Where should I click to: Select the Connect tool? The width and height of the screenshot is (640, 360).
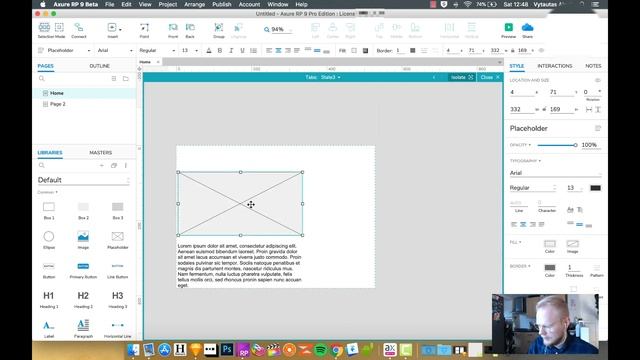click(x=79, y=30)
